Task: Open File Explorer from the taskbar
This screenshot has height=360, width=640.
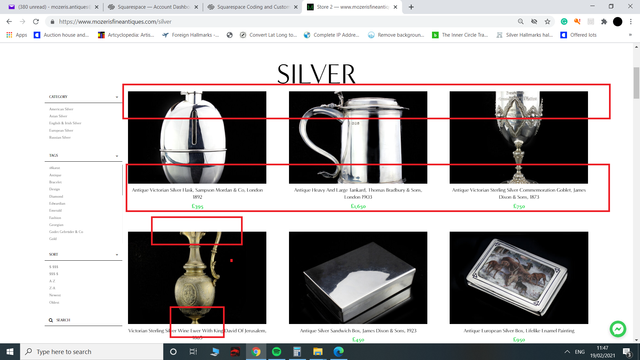Action: tap(318, 351)
